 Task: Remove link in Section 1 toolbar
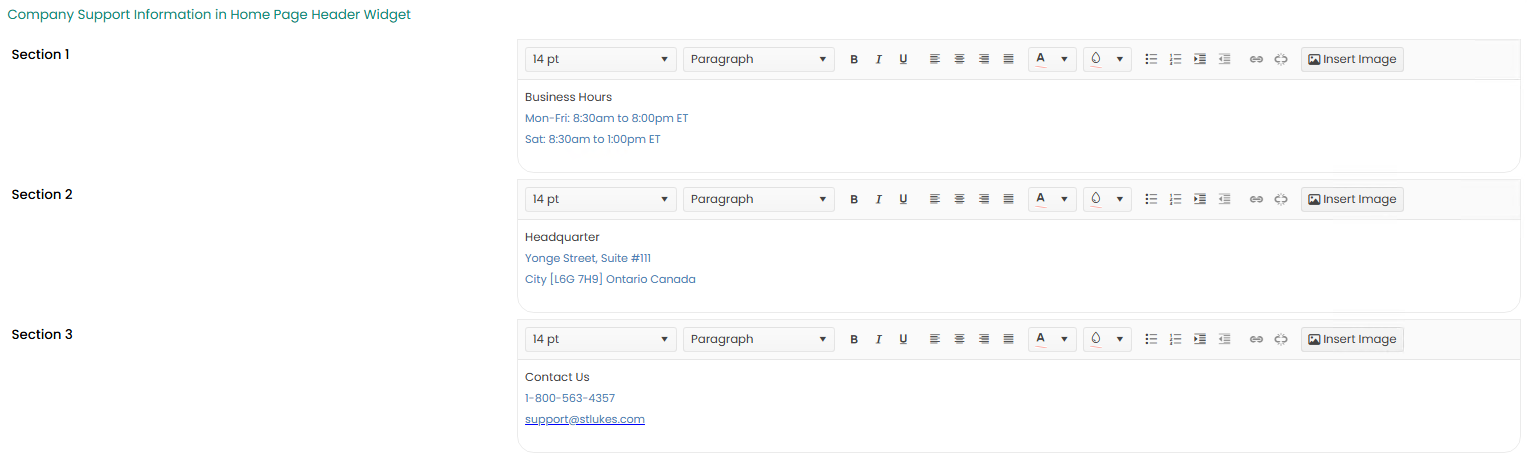tap(1281, 60)
